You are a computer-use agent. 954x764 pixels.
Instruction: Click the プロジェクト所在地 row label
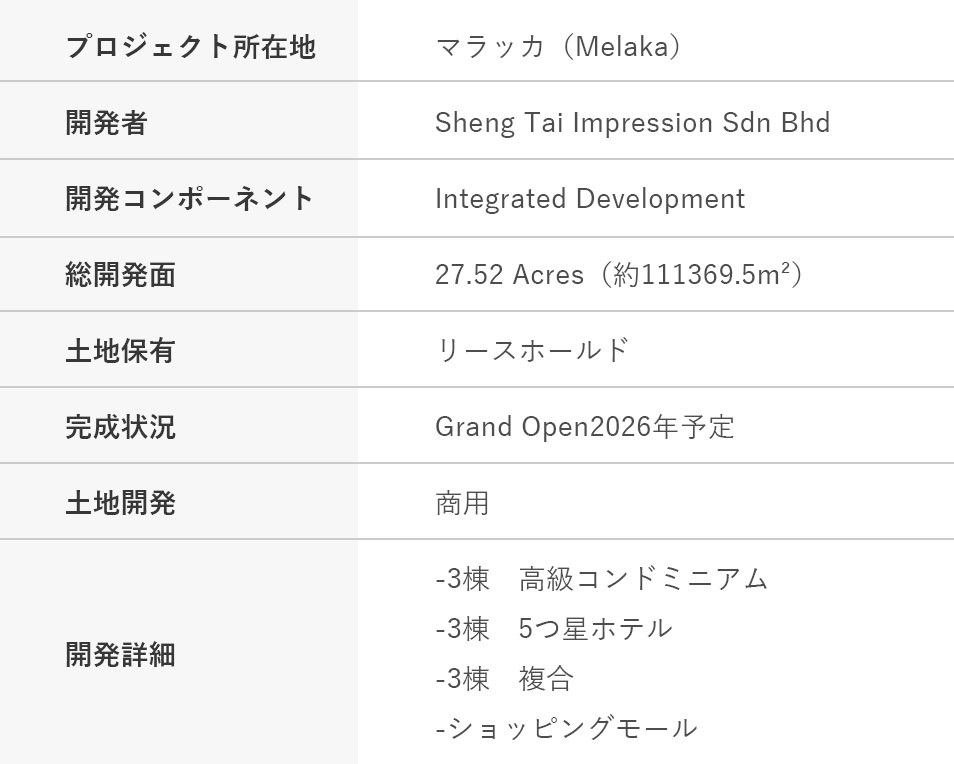(190, 47)
